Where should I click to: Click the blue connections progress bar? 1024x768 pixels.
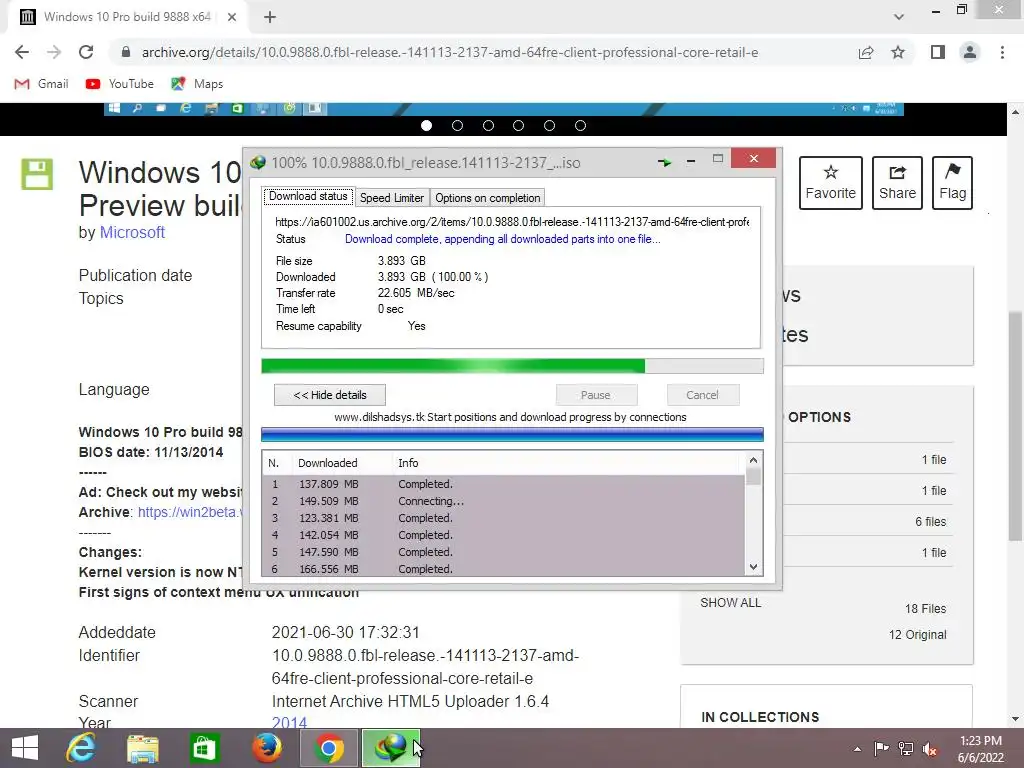pos(512,434)
